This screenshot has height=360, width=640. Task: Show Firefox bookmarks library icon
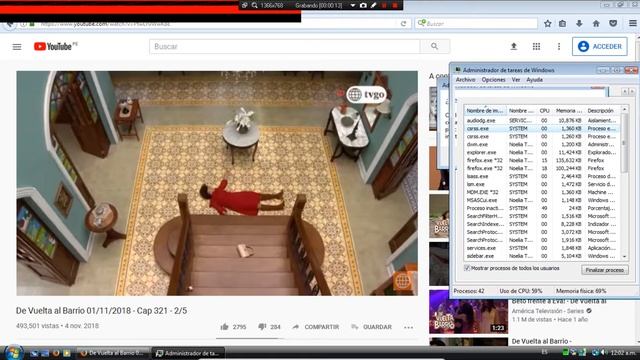(x=562, y=24)
